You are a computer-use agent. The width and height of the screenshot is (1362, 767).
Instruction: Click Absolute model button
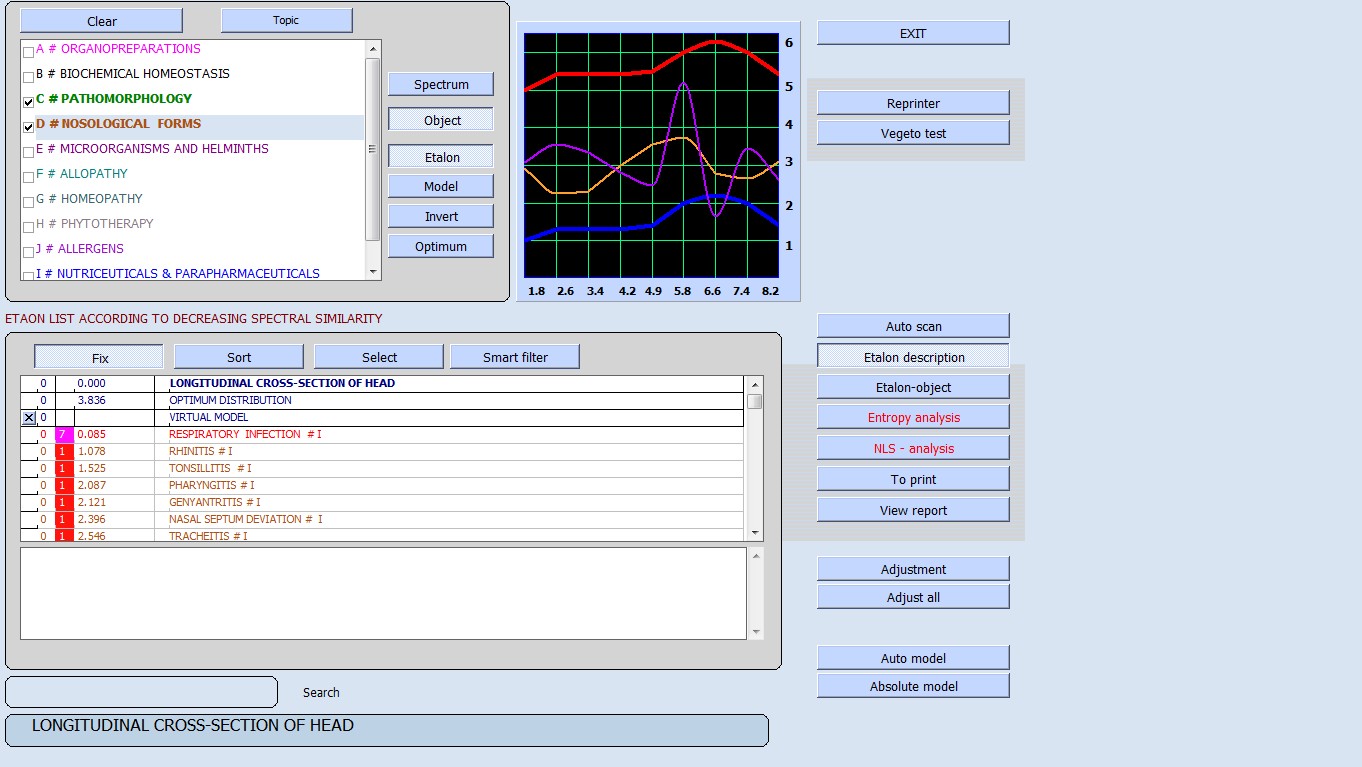pyautogui.click(x=913, y=686)
